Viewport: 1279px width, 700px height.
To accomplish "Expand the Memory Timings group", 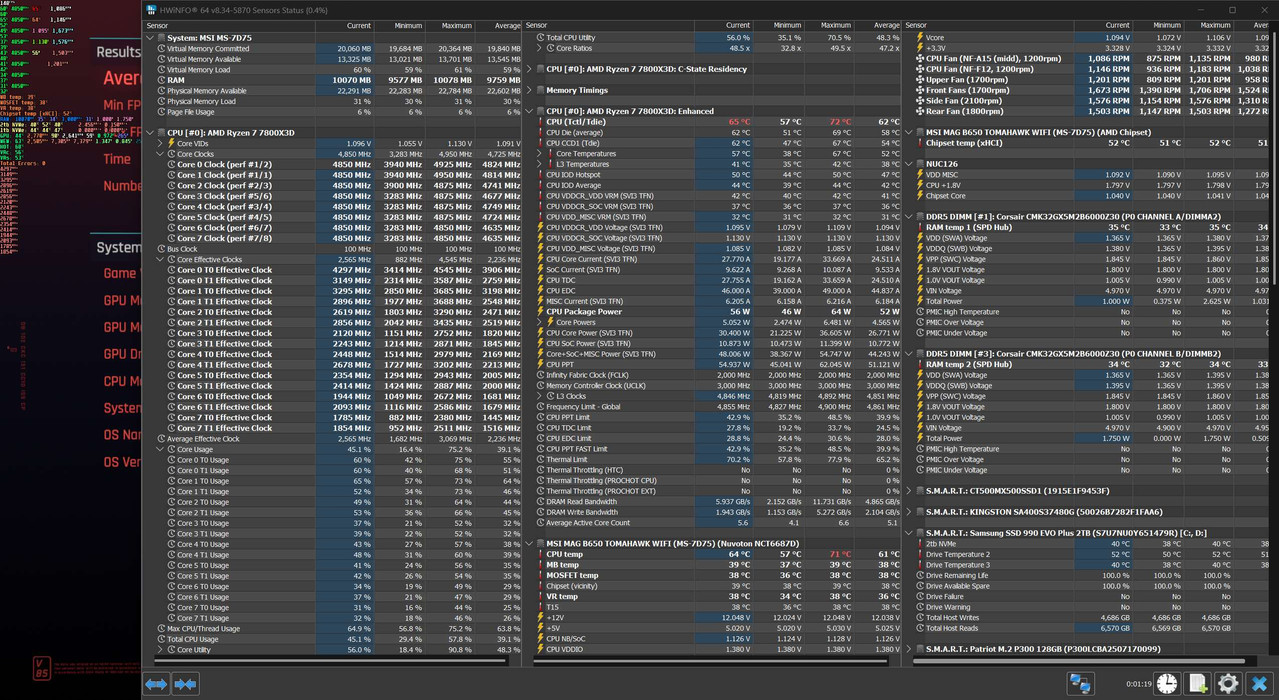I will click(529, 90).
